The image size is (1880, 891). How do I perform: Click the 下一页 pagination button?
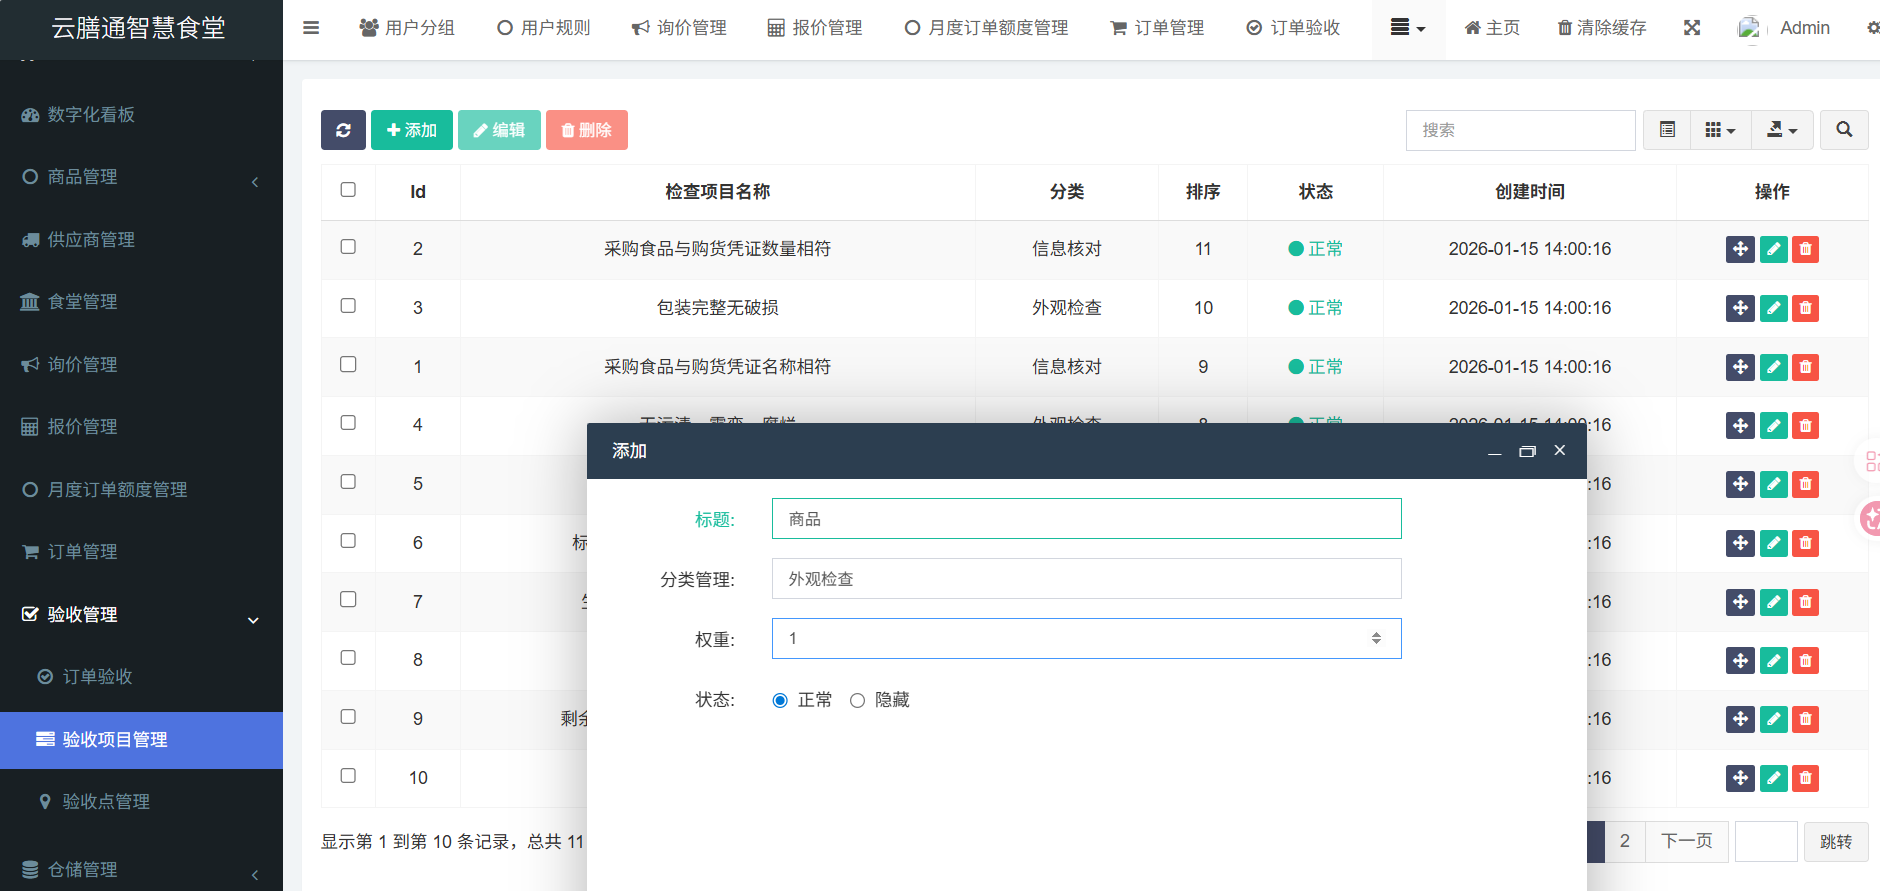tap(1686, 841)
